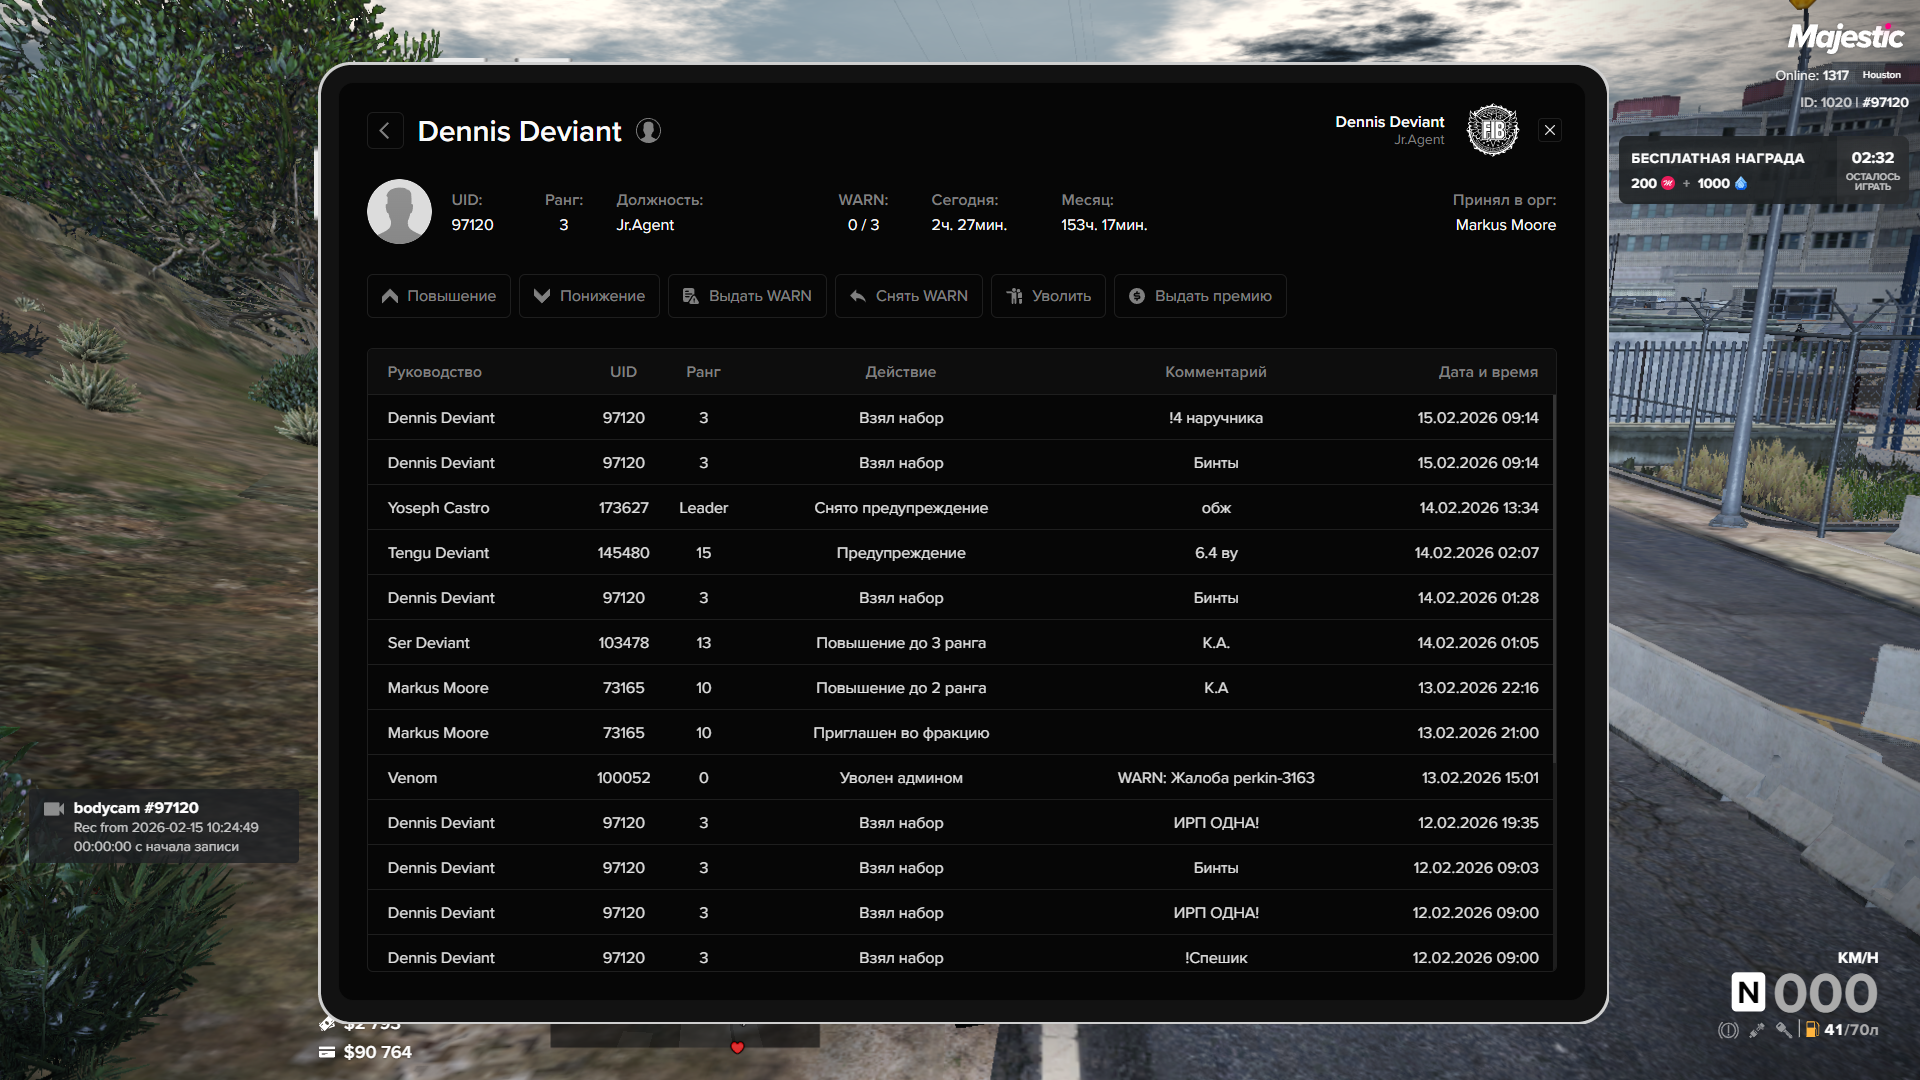Click the FIB faction badge
Image resolution: width=1920 pixels, height=1080 pixels.
coord(1492,130)
